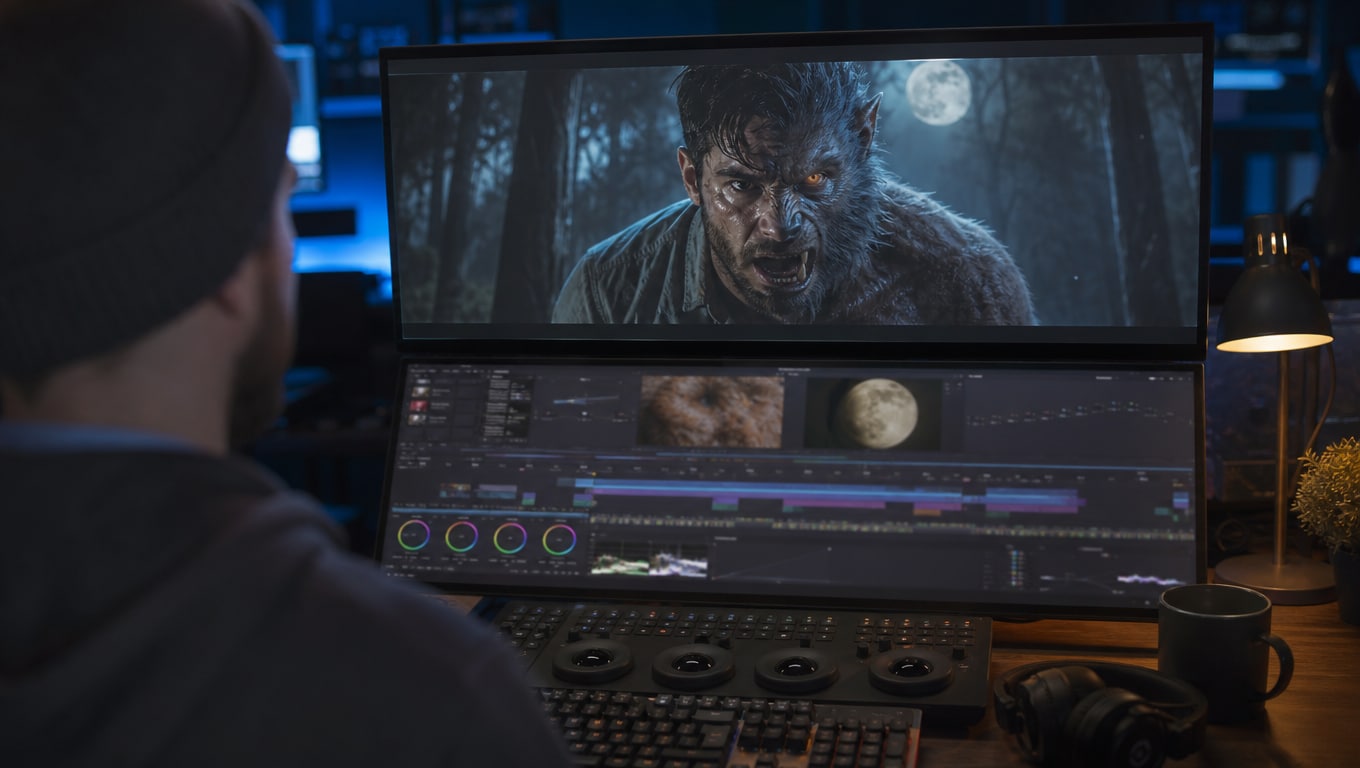Screen dimensions: 1360x768
Task: Click the small white waveform in the bottom-right panel
Action: [1149, 579]
